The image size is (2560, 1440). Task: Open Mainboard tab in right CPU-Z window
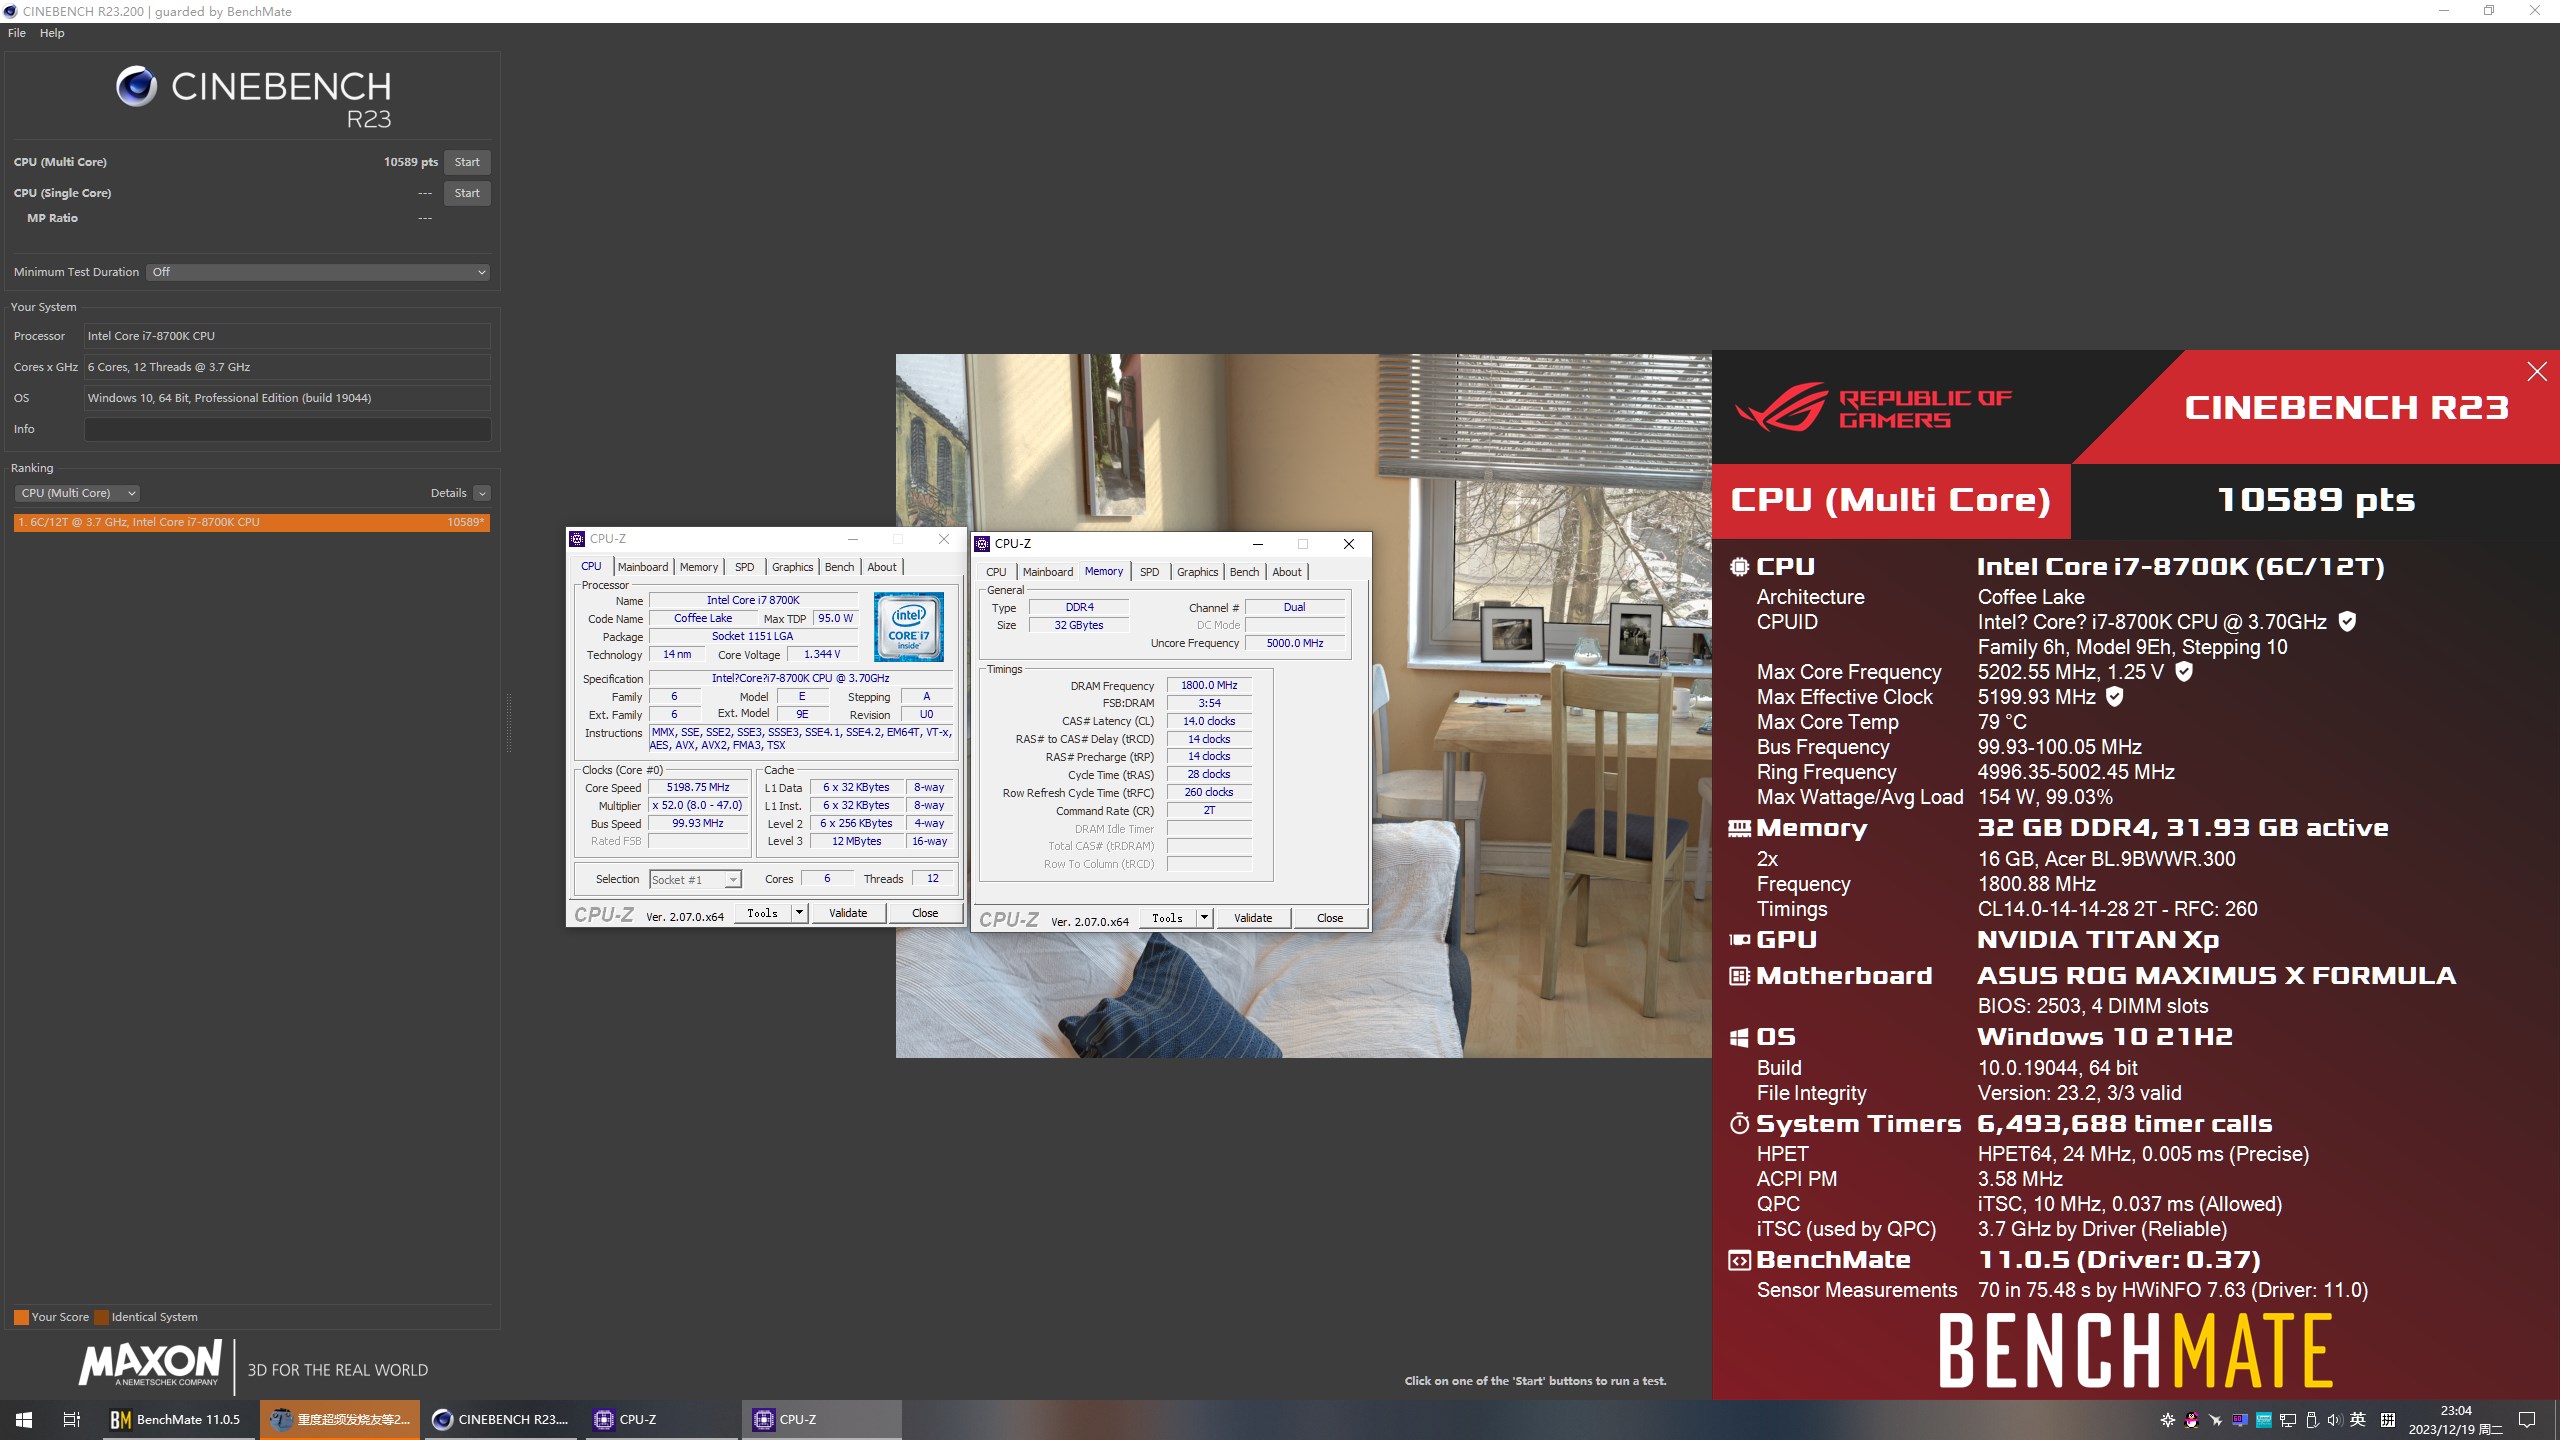(x=1048, y=572)
